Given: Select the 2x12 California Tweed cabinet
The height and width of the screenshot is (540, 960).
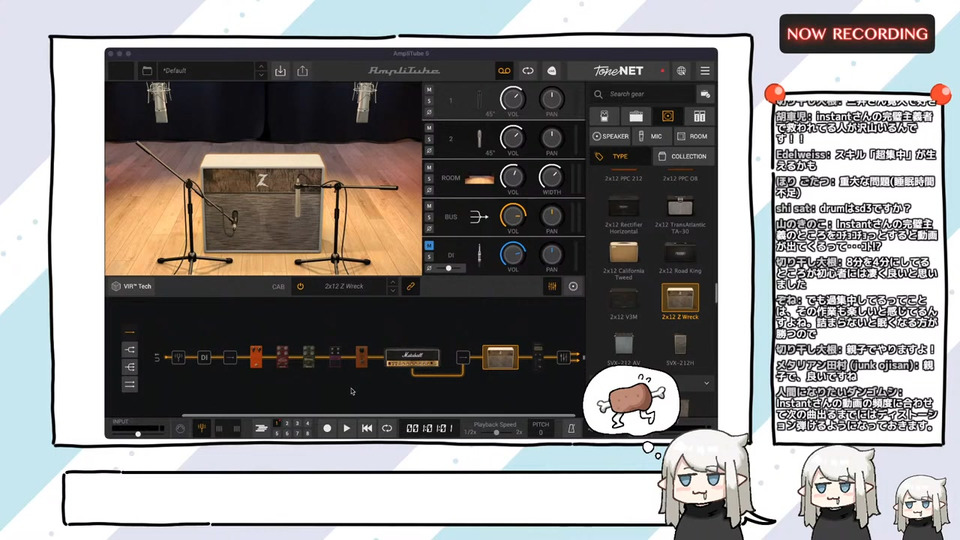Looking at the screenshot, I should click(623, 260).
